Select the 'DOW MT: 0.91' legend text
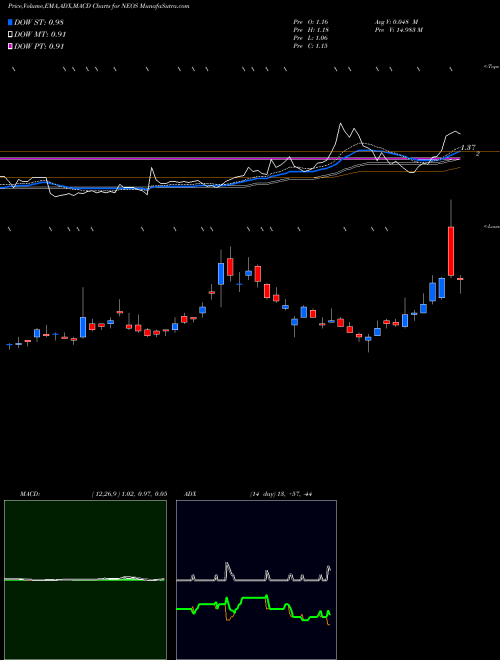 (40, 35)
